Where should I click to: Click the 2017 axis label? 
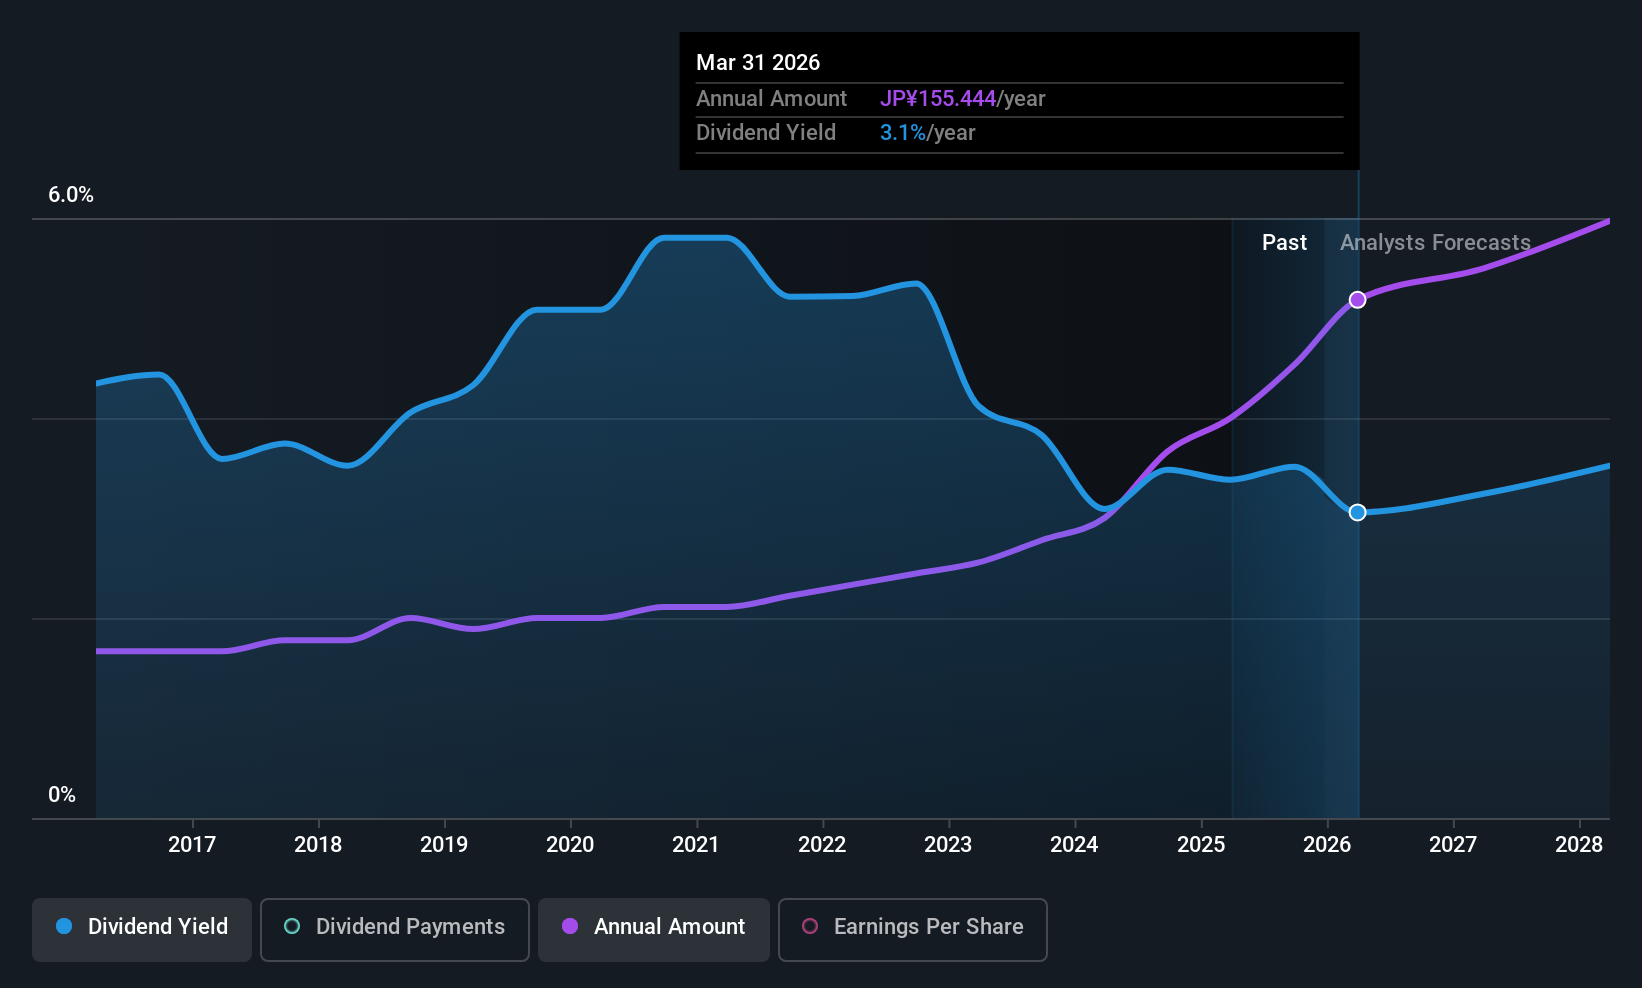(x=192, y=845)
